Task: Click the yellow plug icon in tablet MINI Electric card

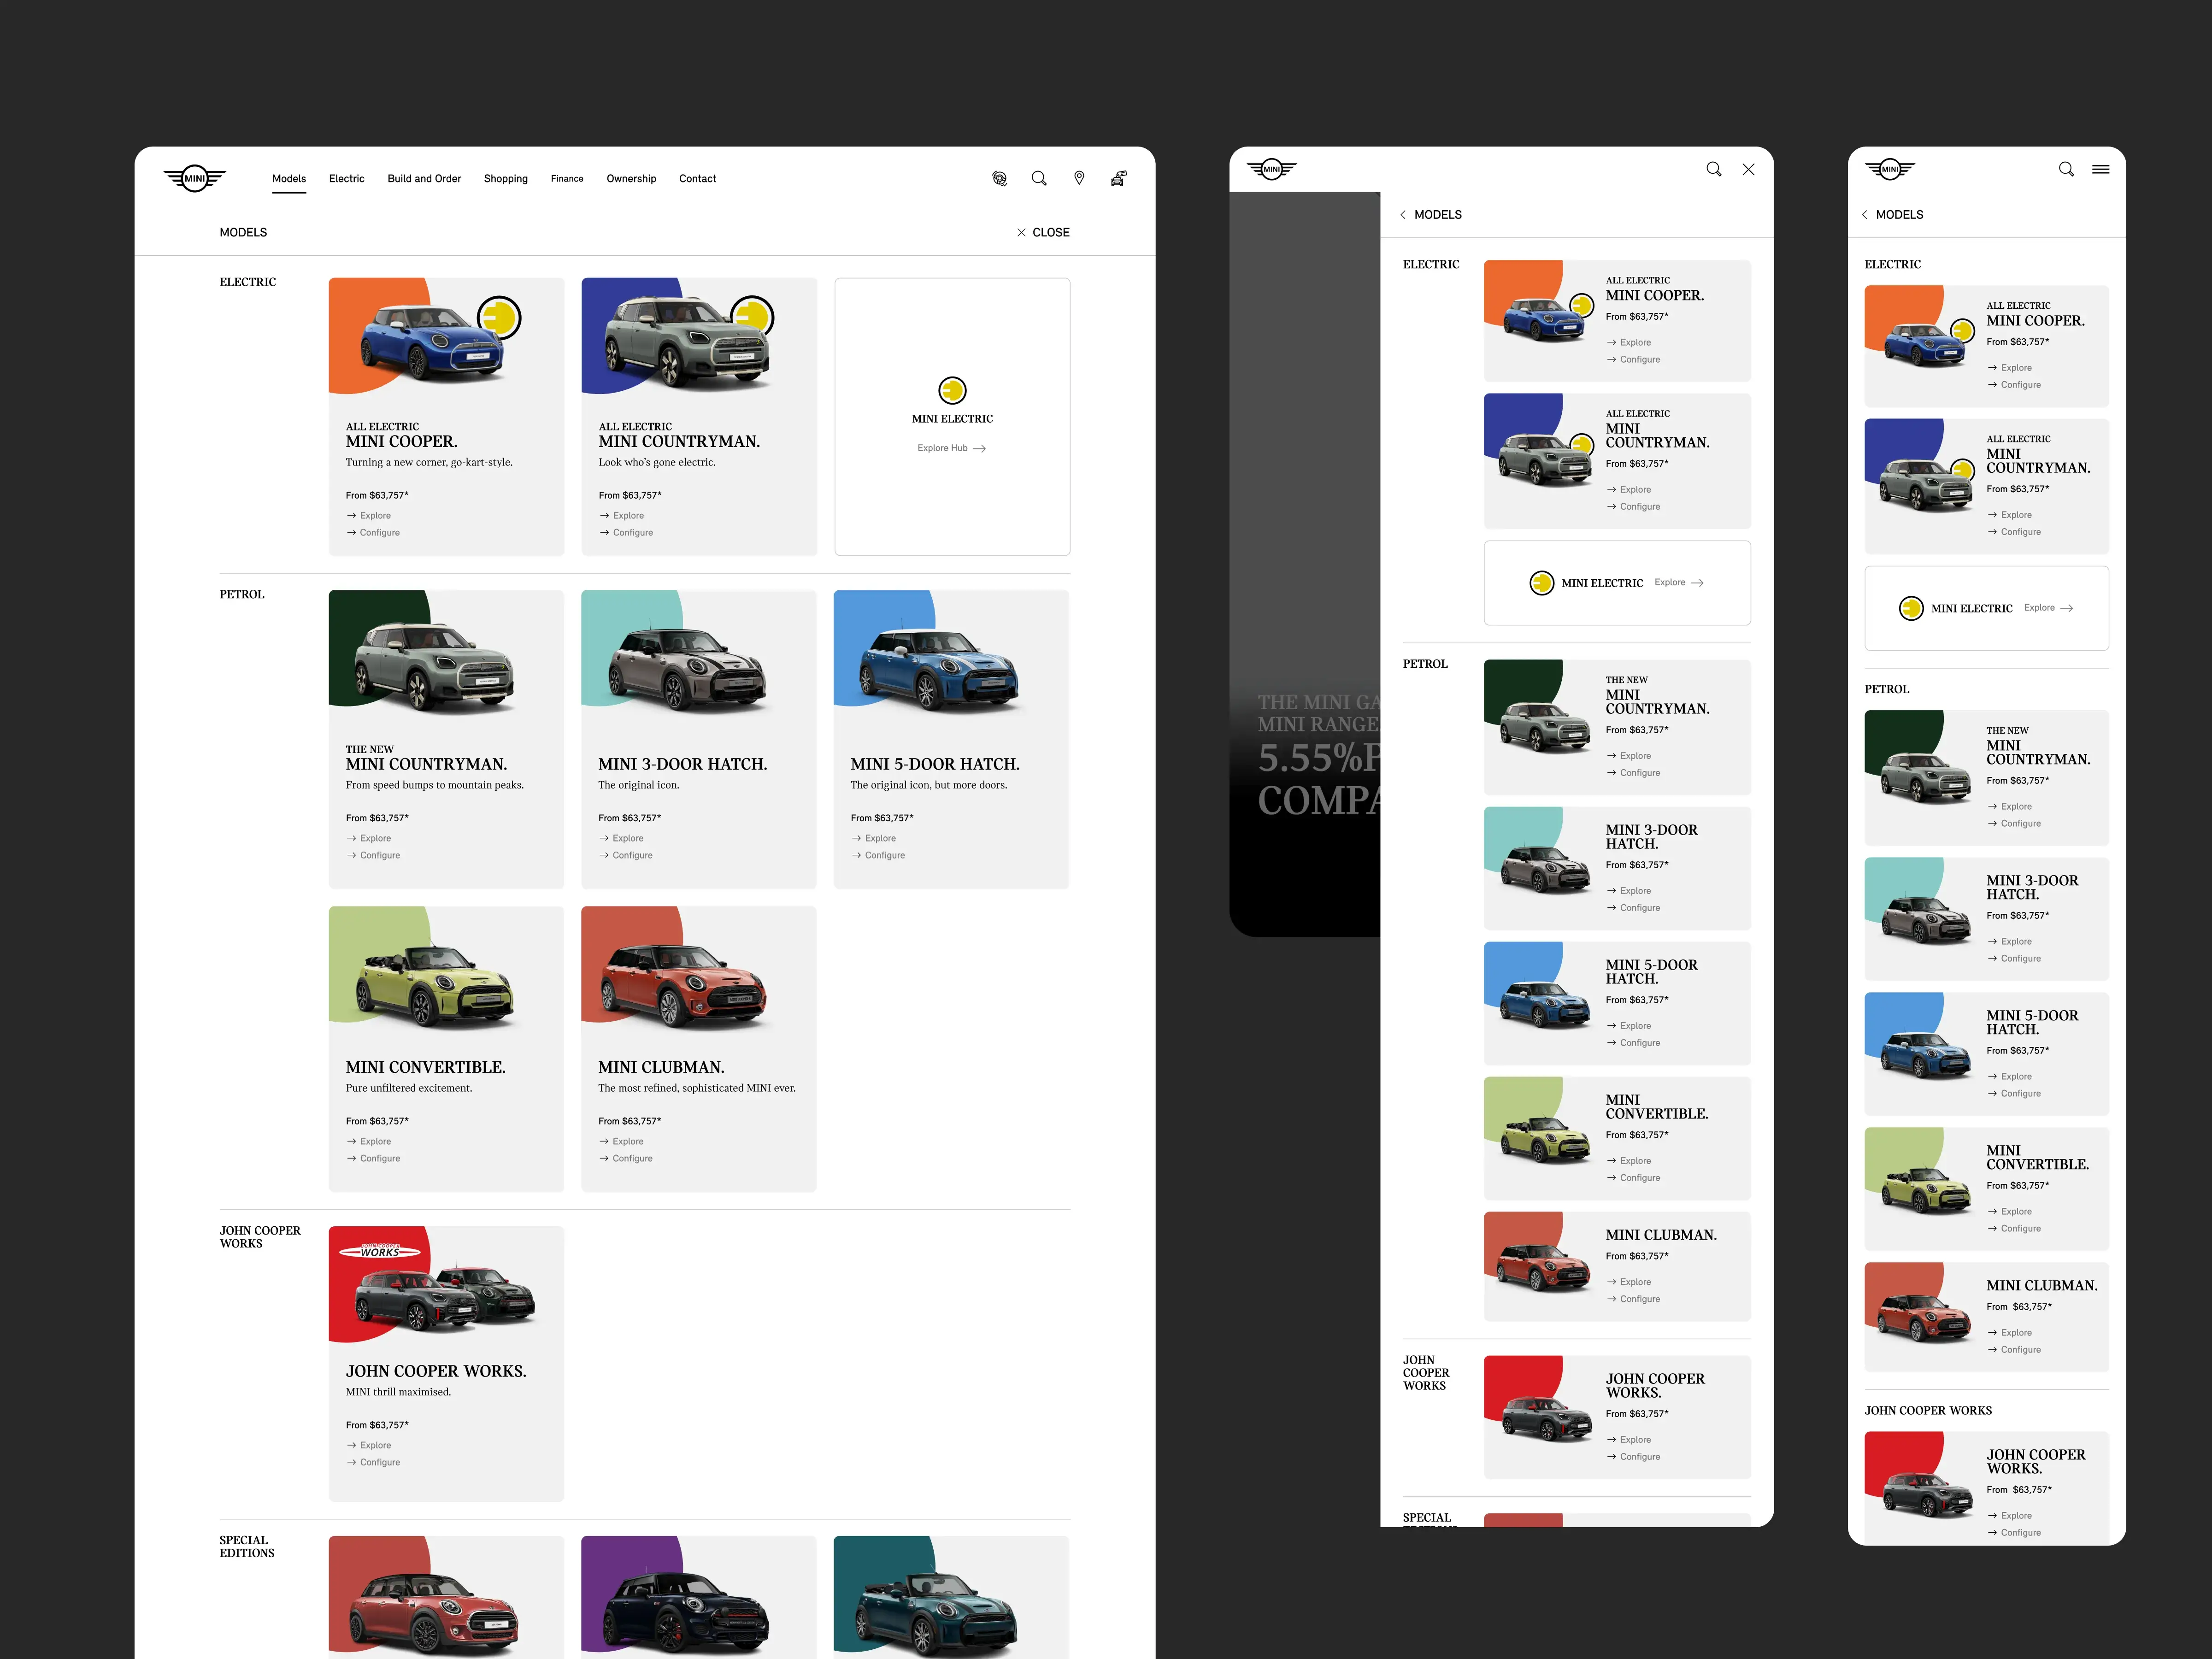Action: [1542, 583]
